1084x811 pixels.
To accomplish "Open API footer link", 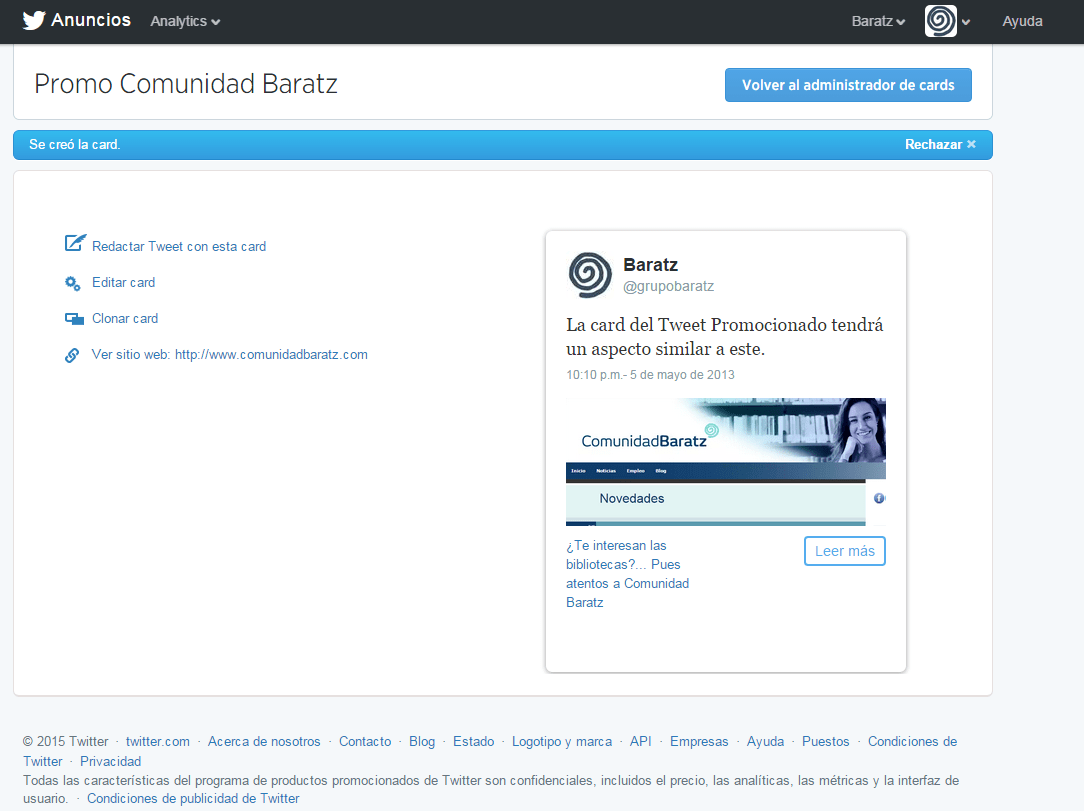I will click(640, 741).
